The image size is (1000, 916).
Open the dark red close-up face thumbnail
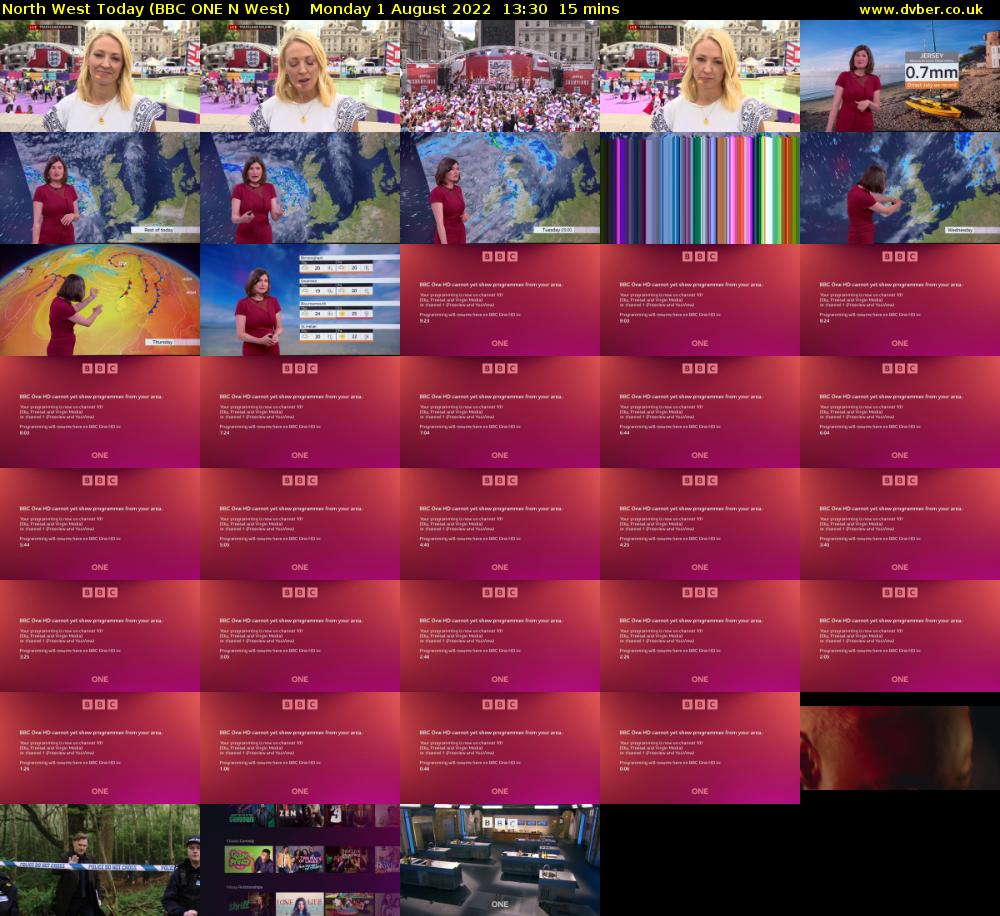[900, 748]
